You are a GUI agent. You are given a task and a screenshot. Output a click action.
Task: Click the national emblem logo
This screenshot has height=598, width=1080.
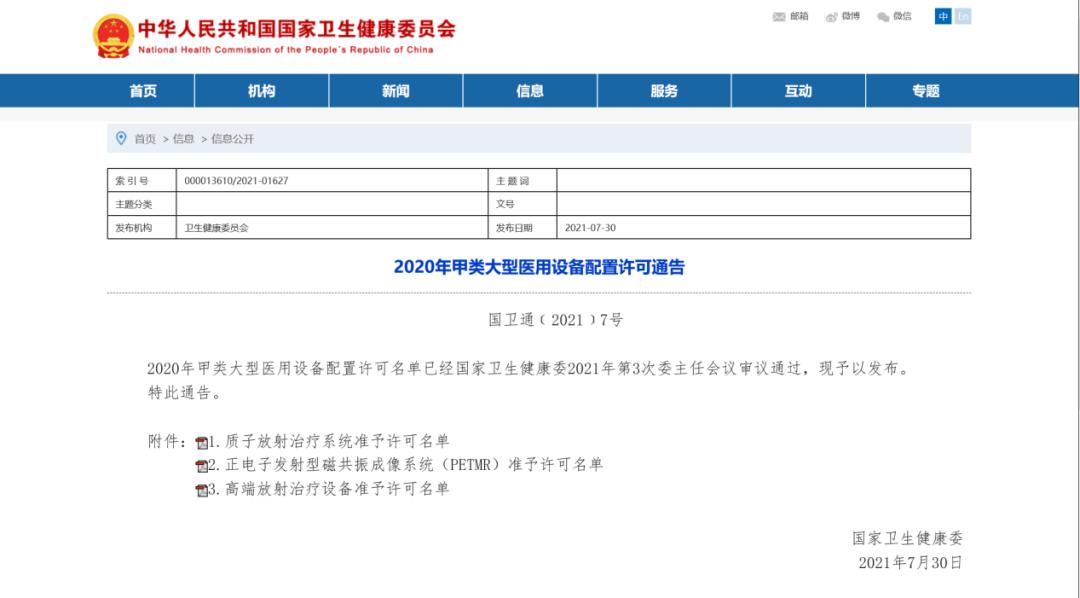coord(113,33)
